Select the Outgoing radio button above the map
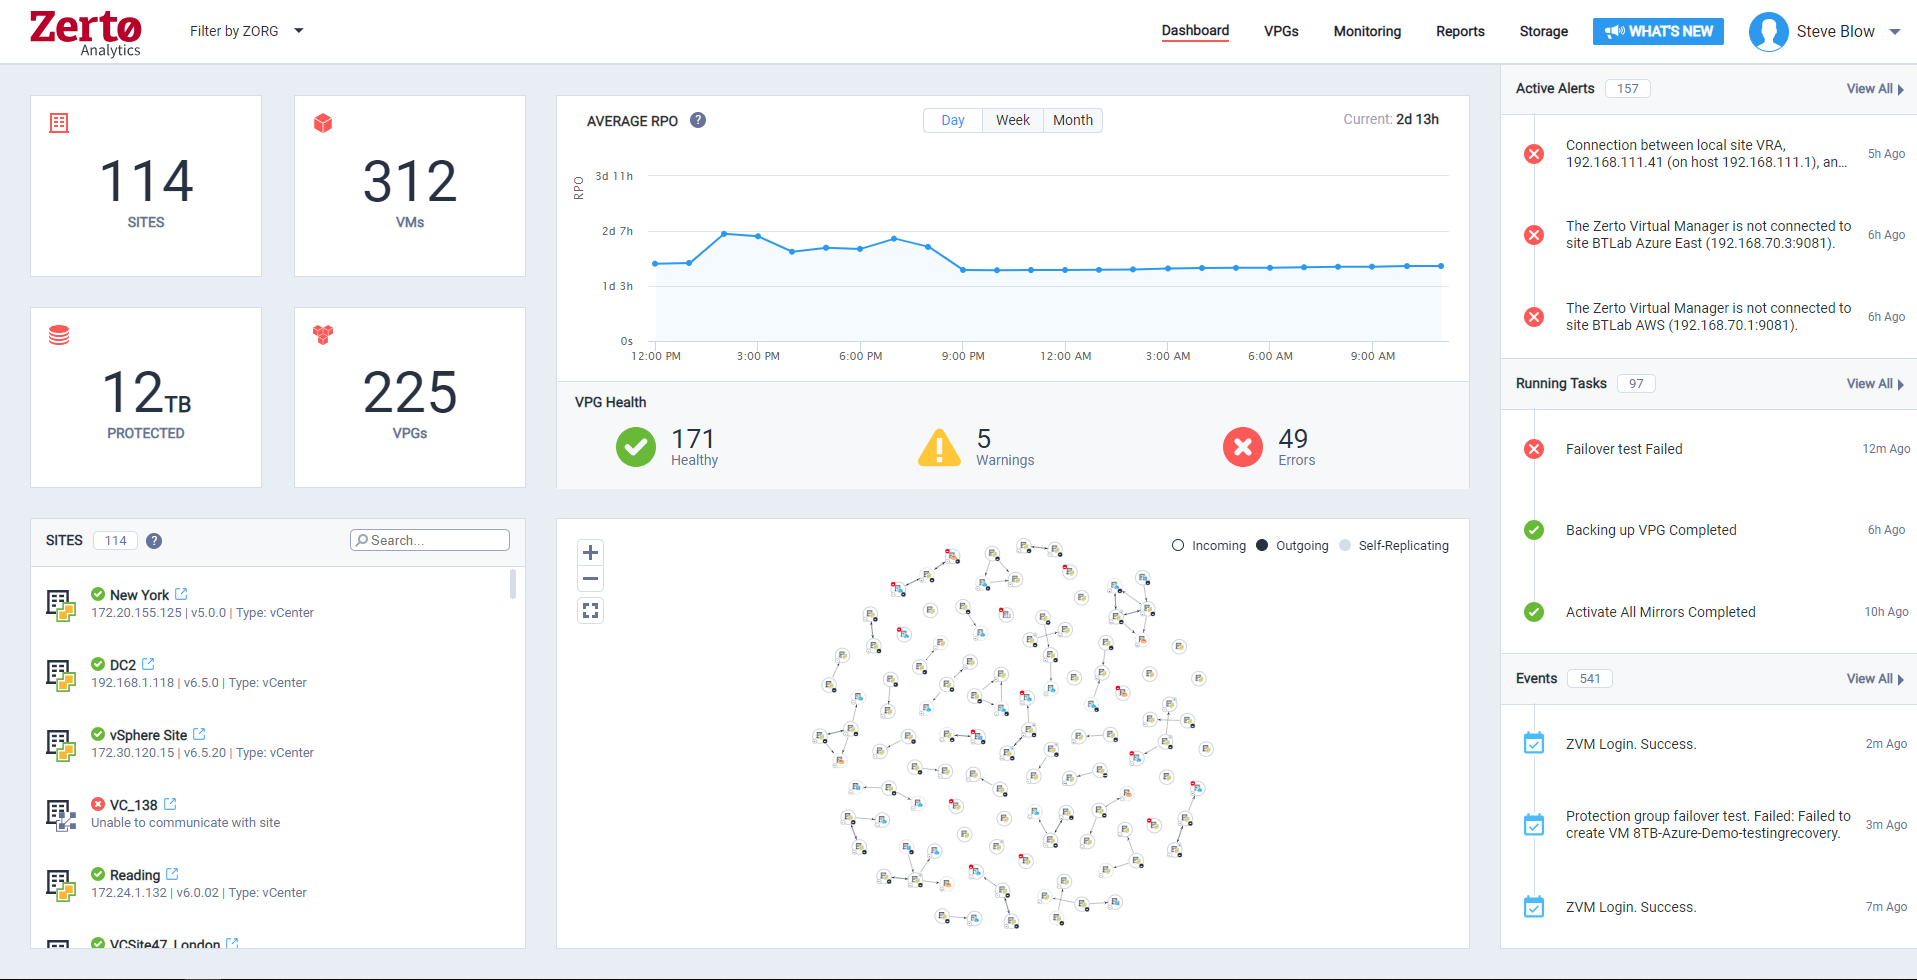 [x=1263, y=545]
